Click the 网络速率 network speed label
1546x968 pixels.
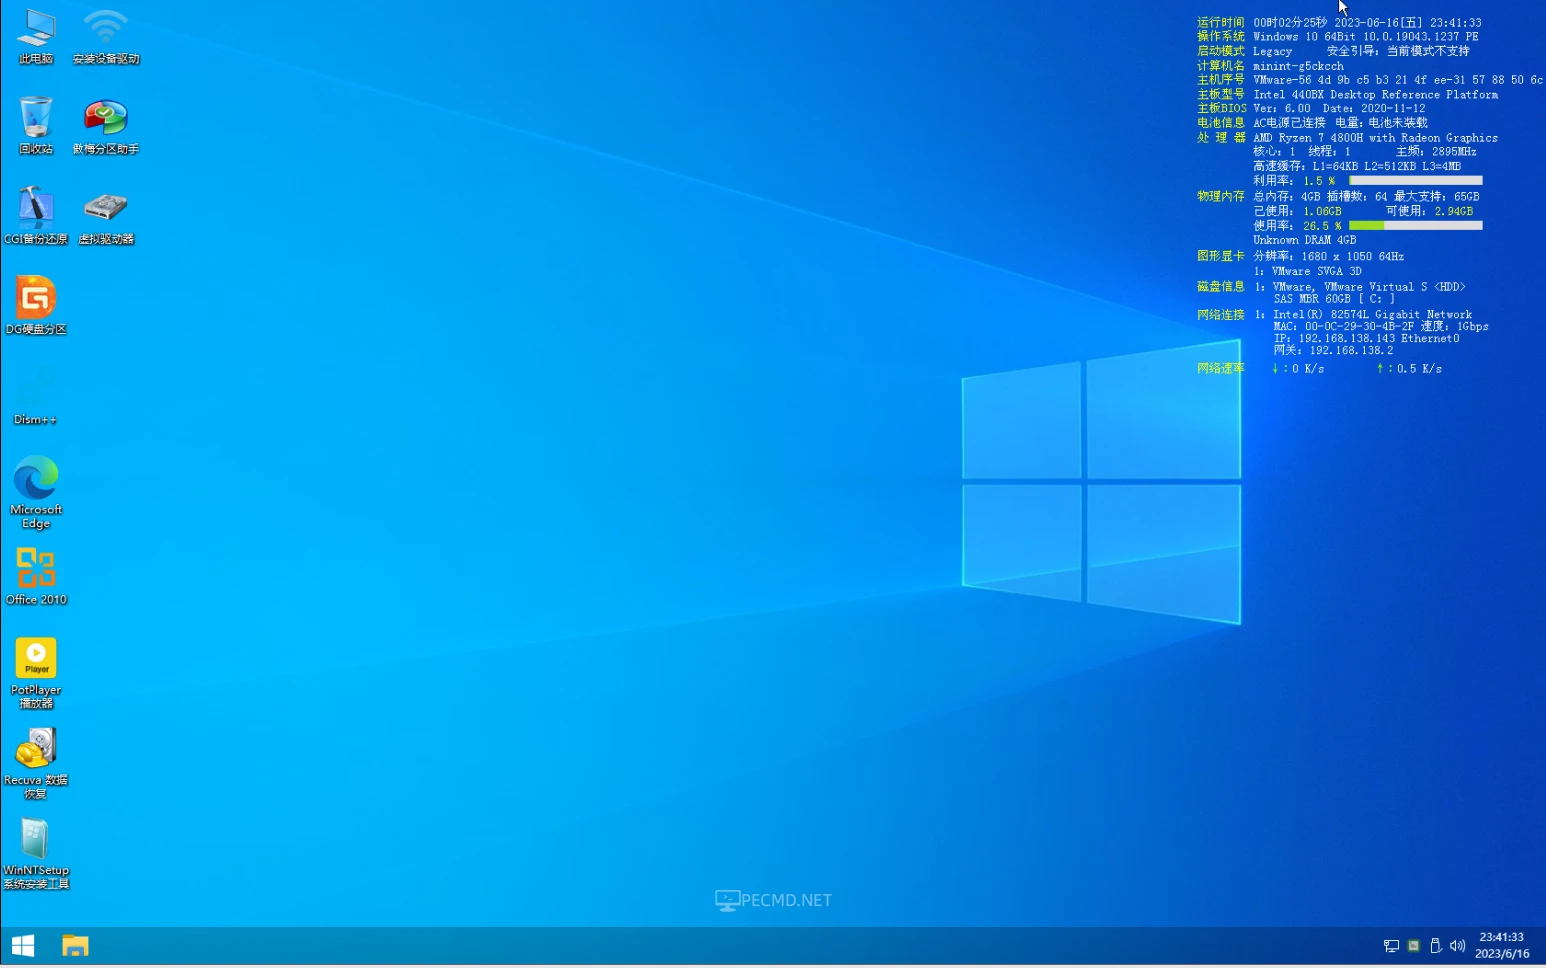coord(1220,368)
